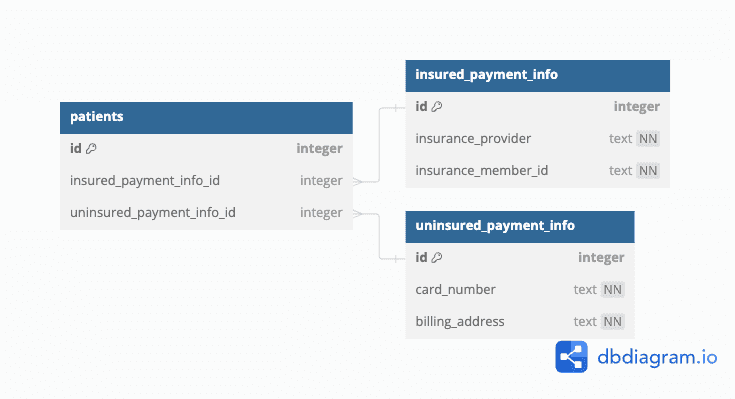Click the NN badge on card_number
735x399 pixels.
(x=612, y=290)
